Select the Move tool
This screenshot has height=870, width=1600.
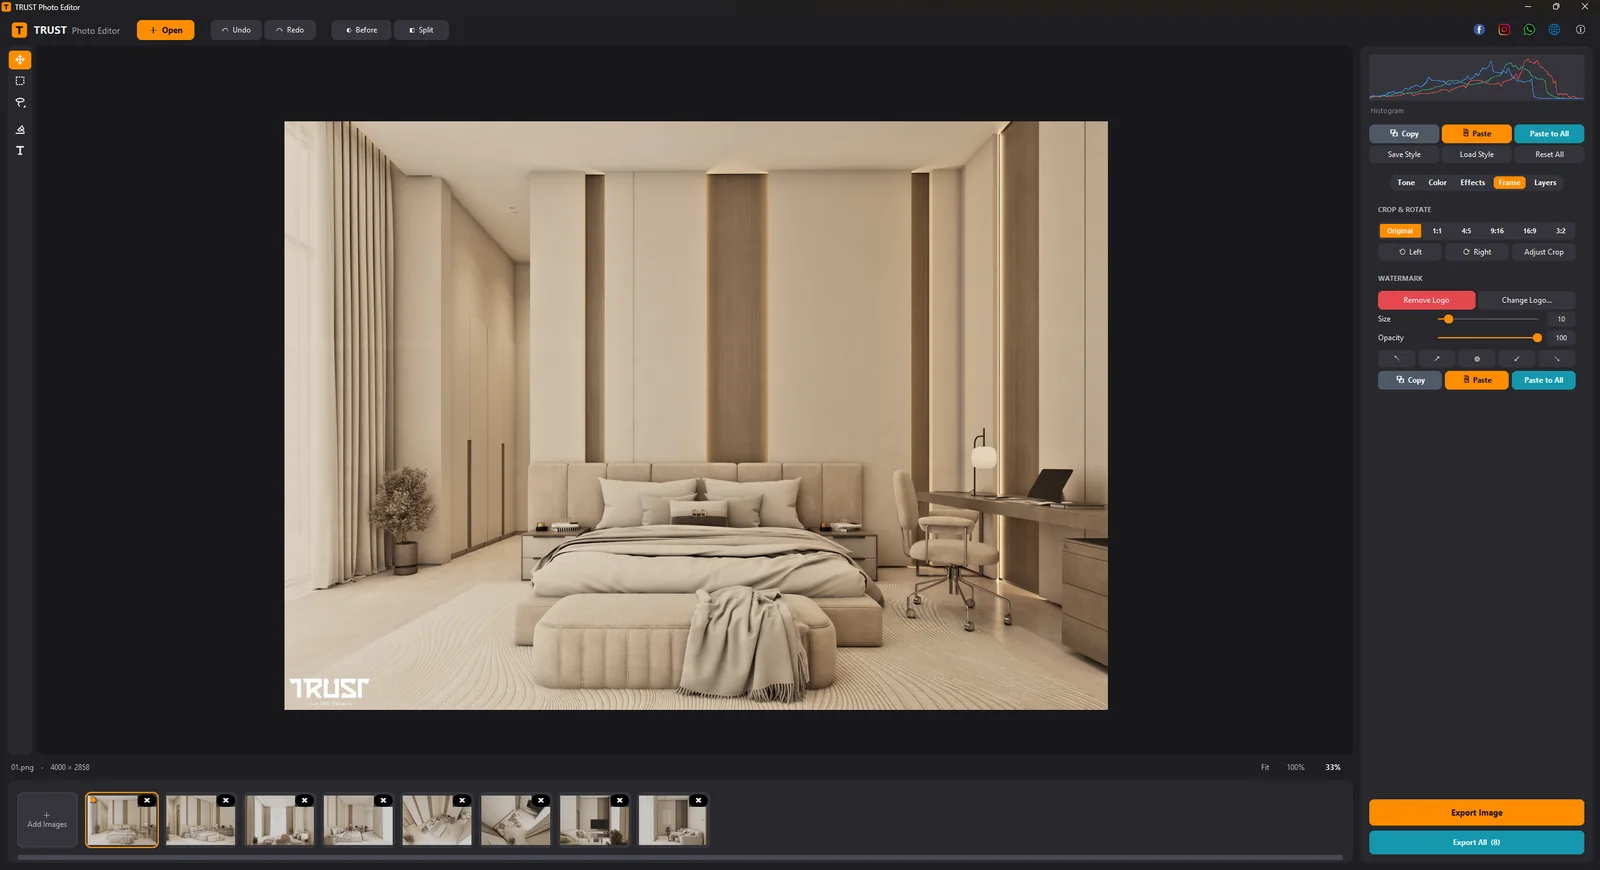pyautogui.click(x=20, y=60)
